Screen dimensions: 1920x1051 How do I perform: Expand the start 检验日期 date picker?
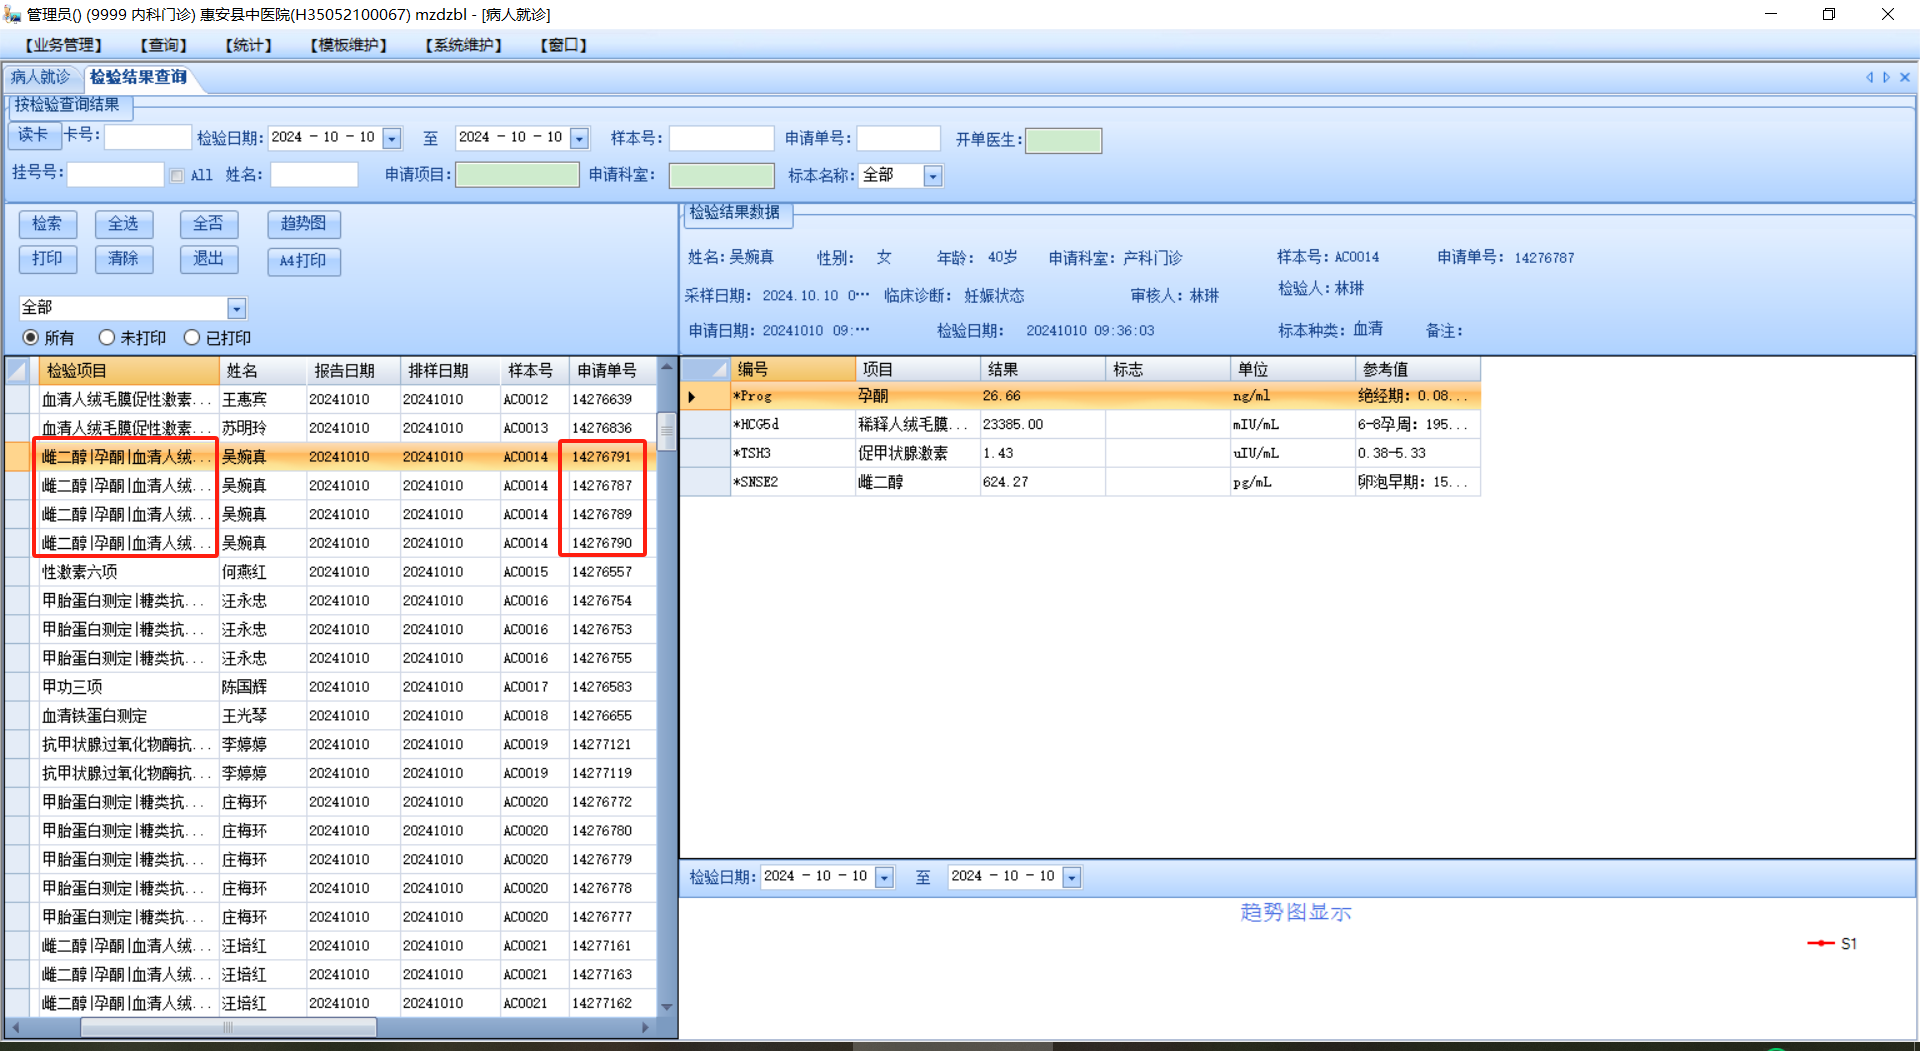coord(392,138)
